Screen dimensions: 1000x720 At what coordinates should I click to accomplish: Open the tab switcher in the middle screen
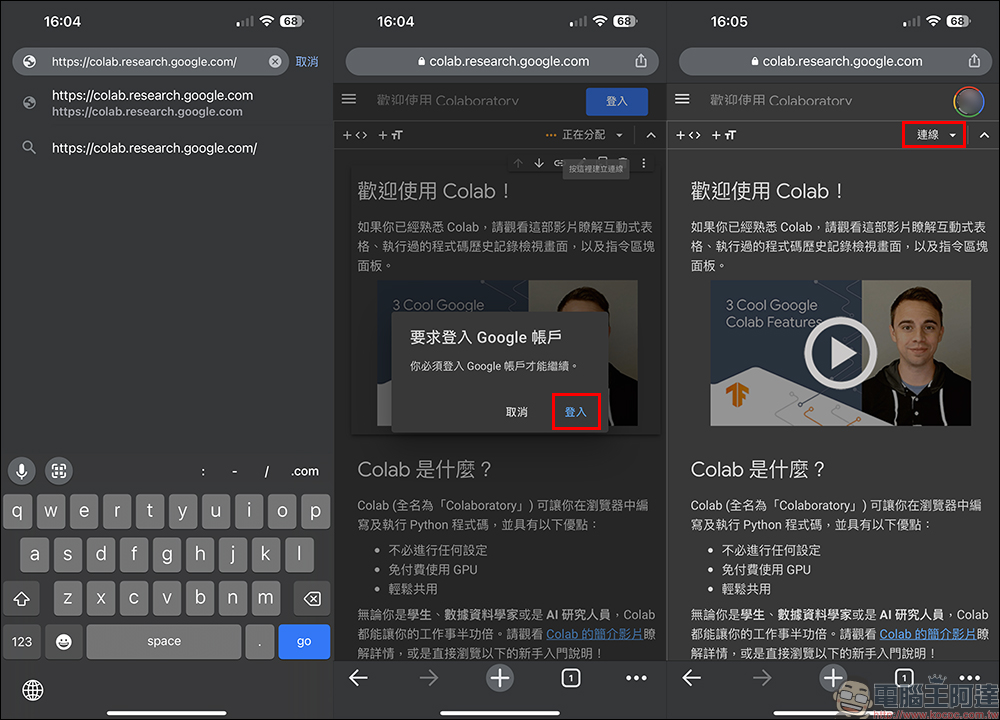click(x=571, y=678)
